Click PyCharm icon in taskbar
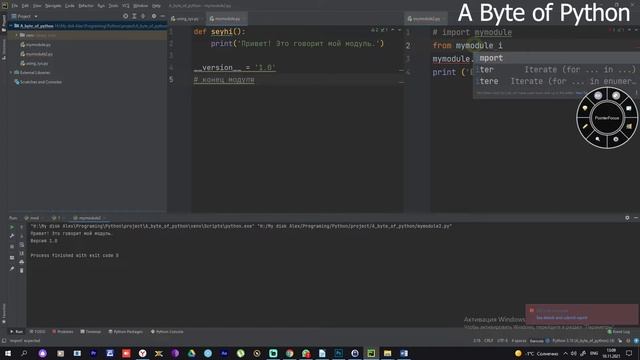 pos(371,353)
